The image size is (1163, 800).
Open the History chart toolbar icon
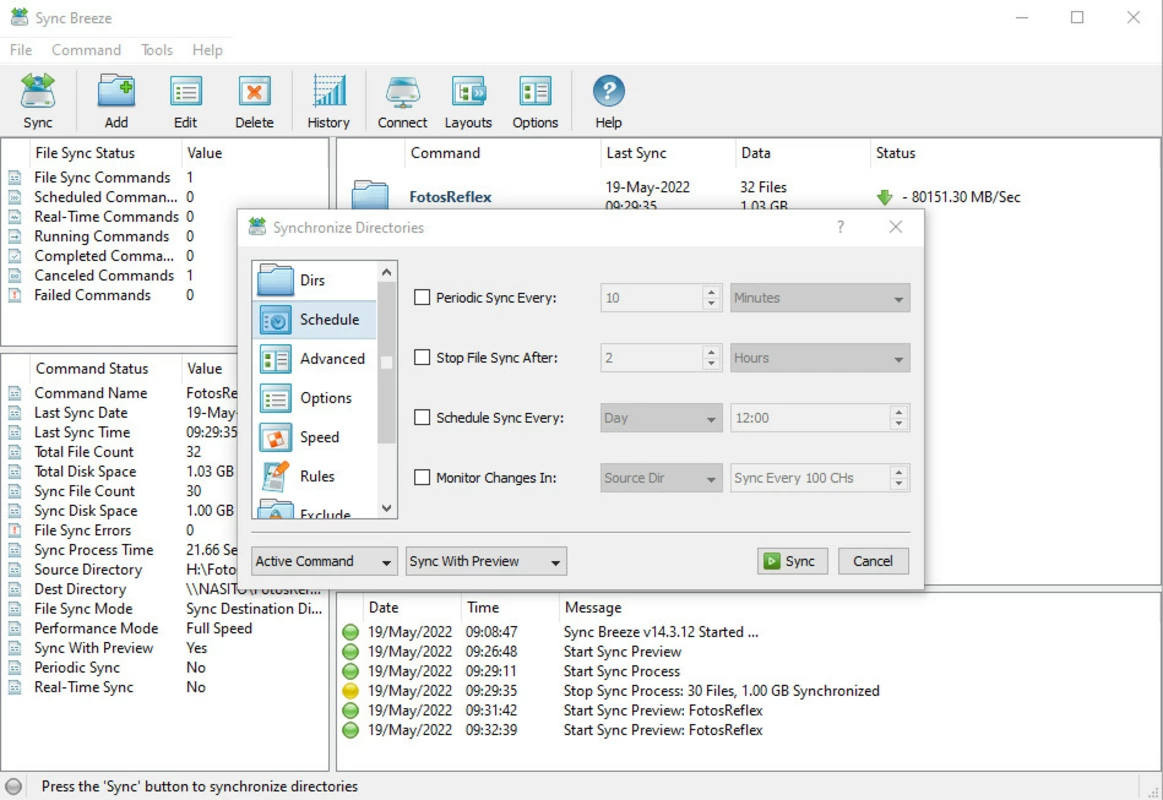(x=329, y=102)
